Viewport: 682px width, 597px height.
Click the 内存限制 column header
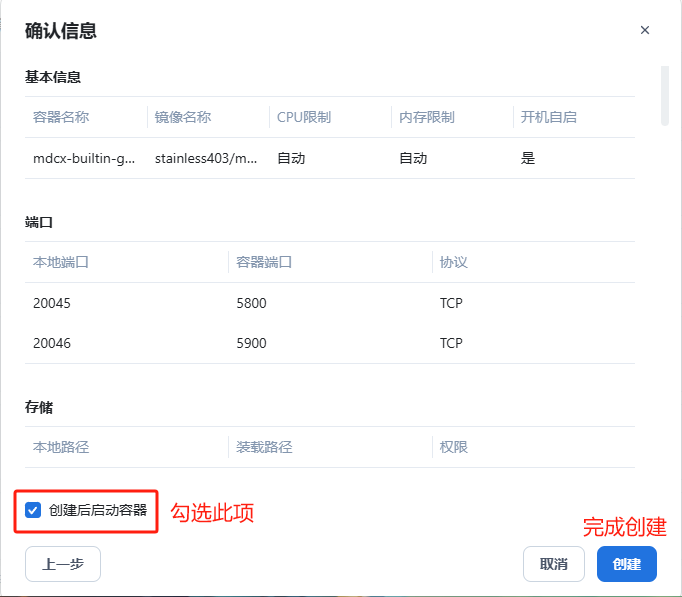point(427,117)
